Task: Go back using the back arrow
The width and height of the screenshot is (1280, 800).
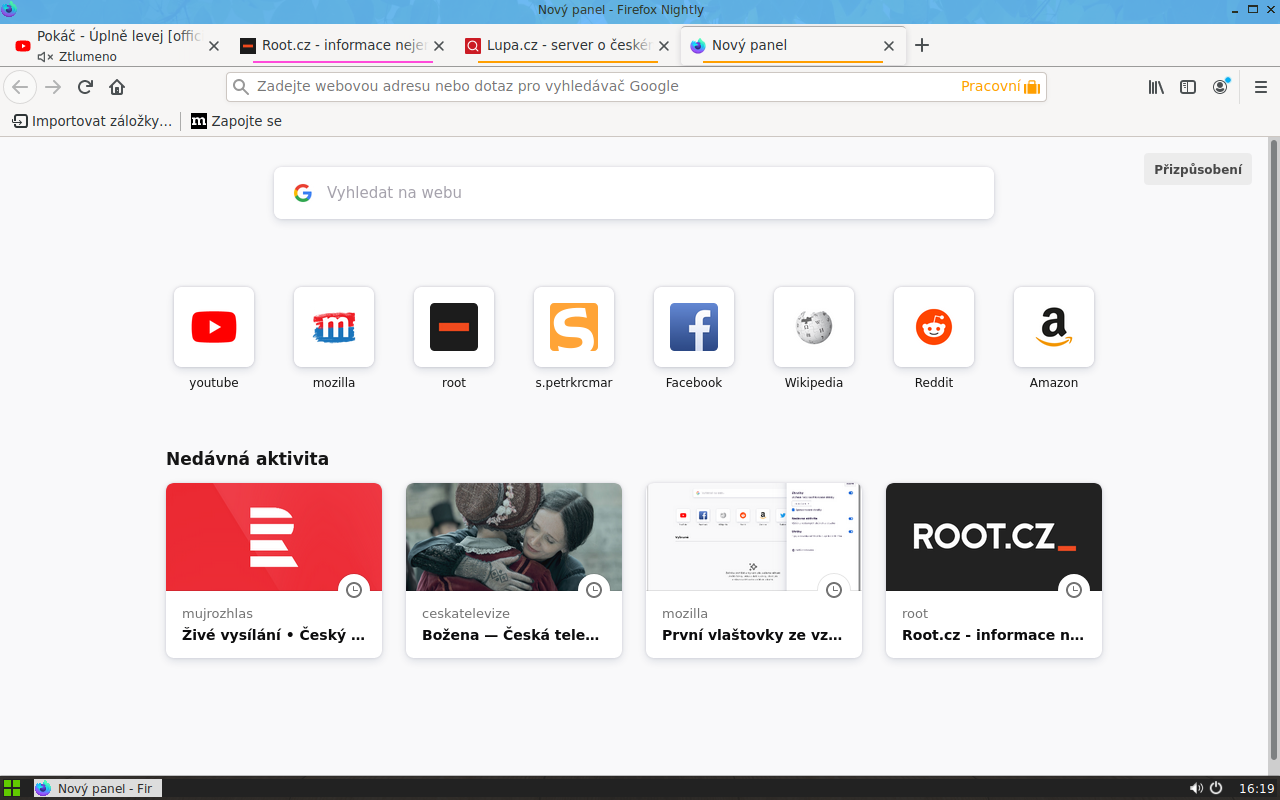Action: click(20, 87)
